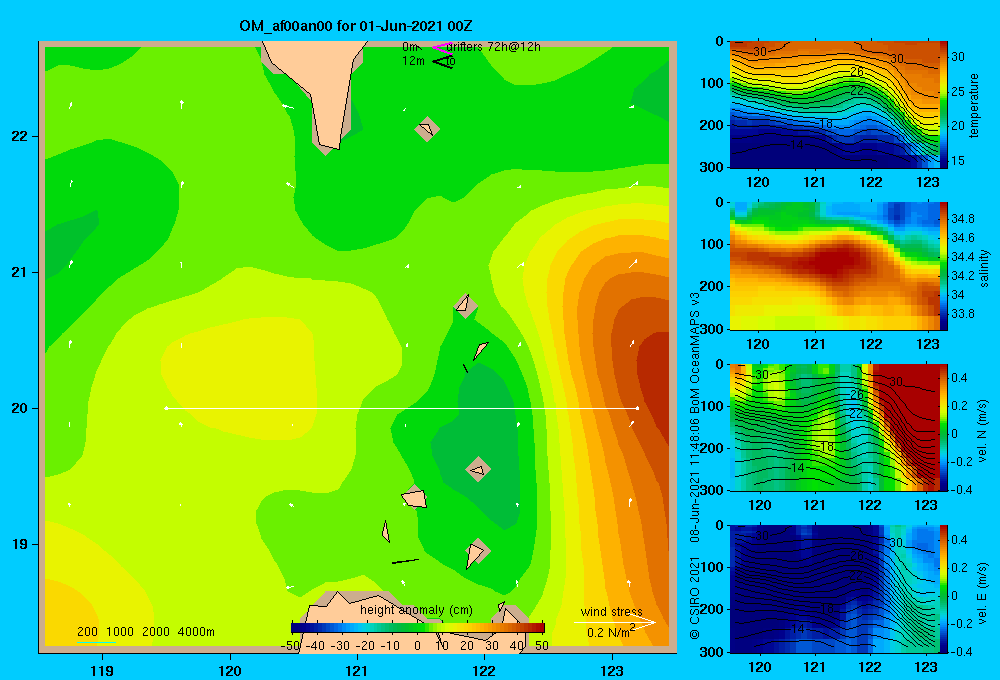The height and width of the screenshot is (680, 1000).
Task: Click the 'temperature' axis label
Action: (974, 105)
